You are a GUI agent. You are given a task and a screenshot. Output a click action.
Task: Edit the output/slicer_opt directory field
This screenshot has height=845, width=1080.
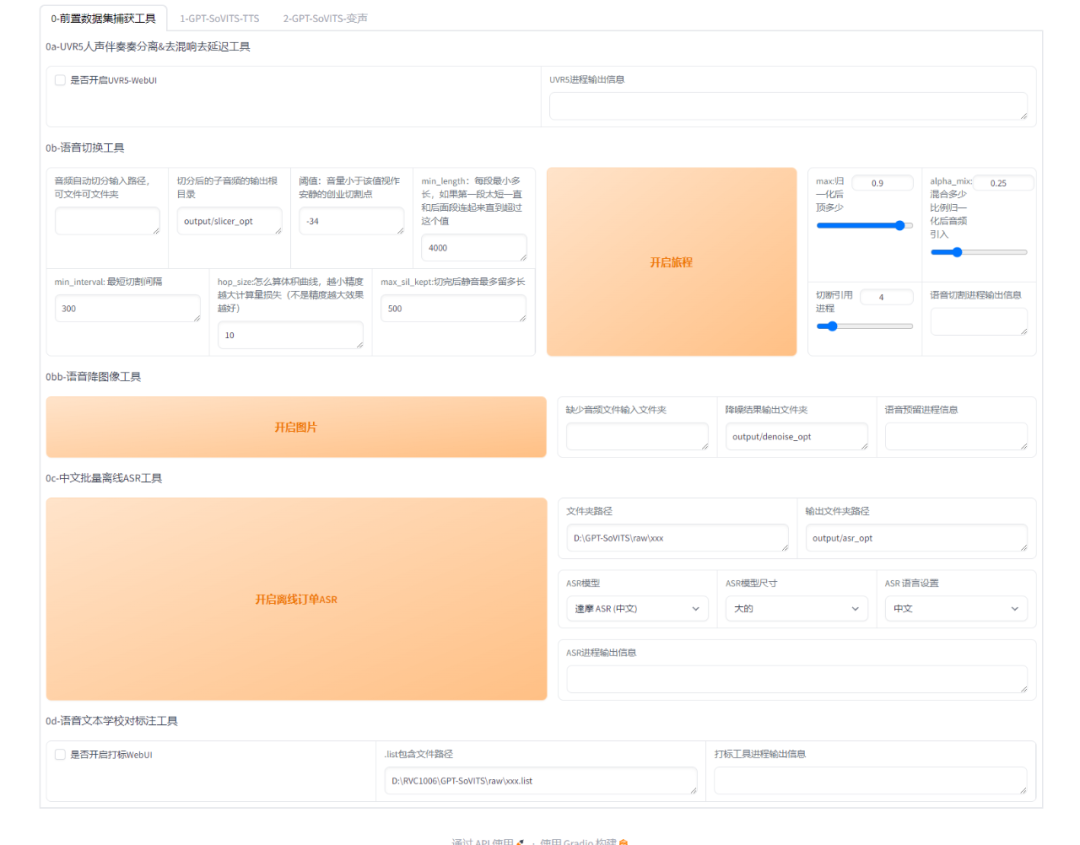(229, 221)
